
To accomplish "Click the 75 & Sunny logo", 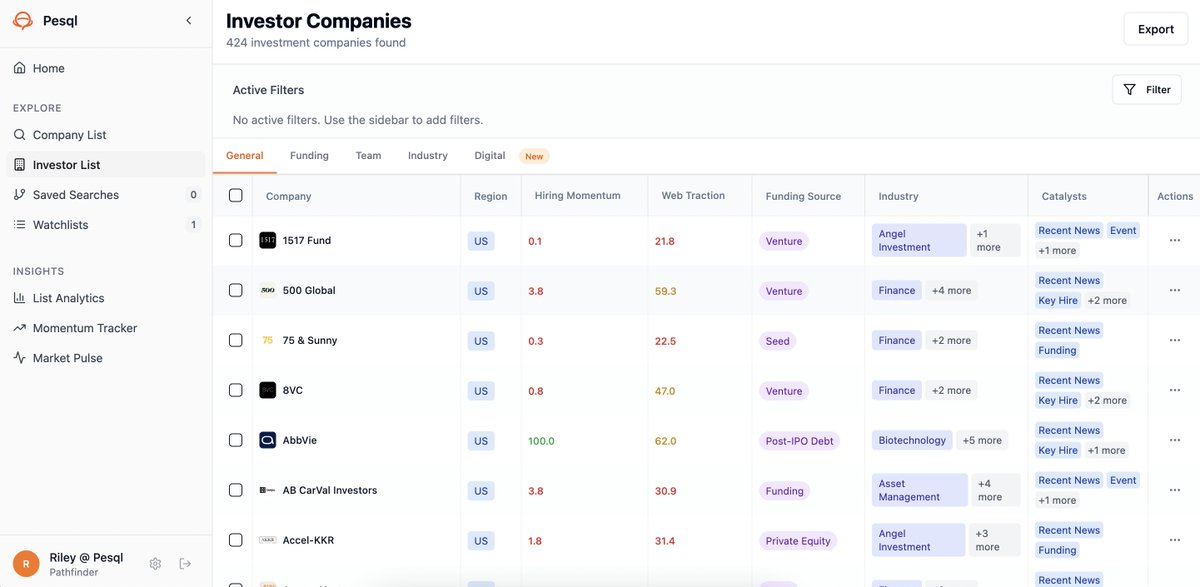I will [267, 340].
